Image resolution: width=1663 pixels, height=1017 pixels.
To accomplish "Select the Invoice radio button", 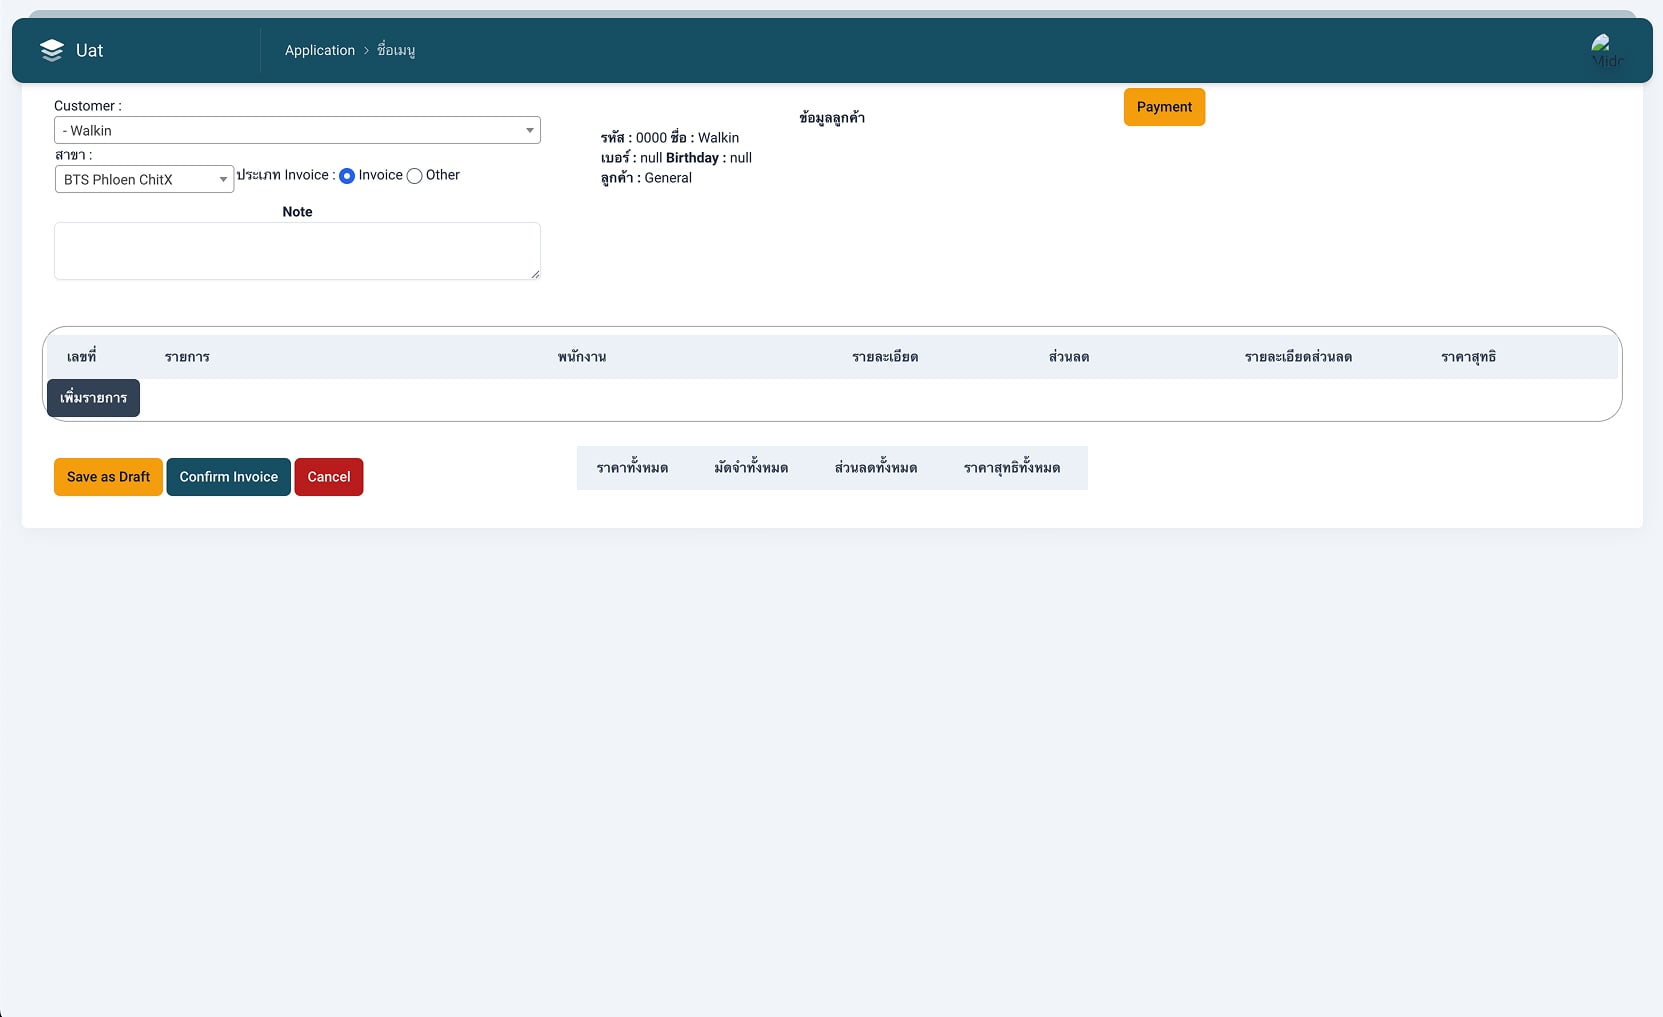I will pos(347,176).
